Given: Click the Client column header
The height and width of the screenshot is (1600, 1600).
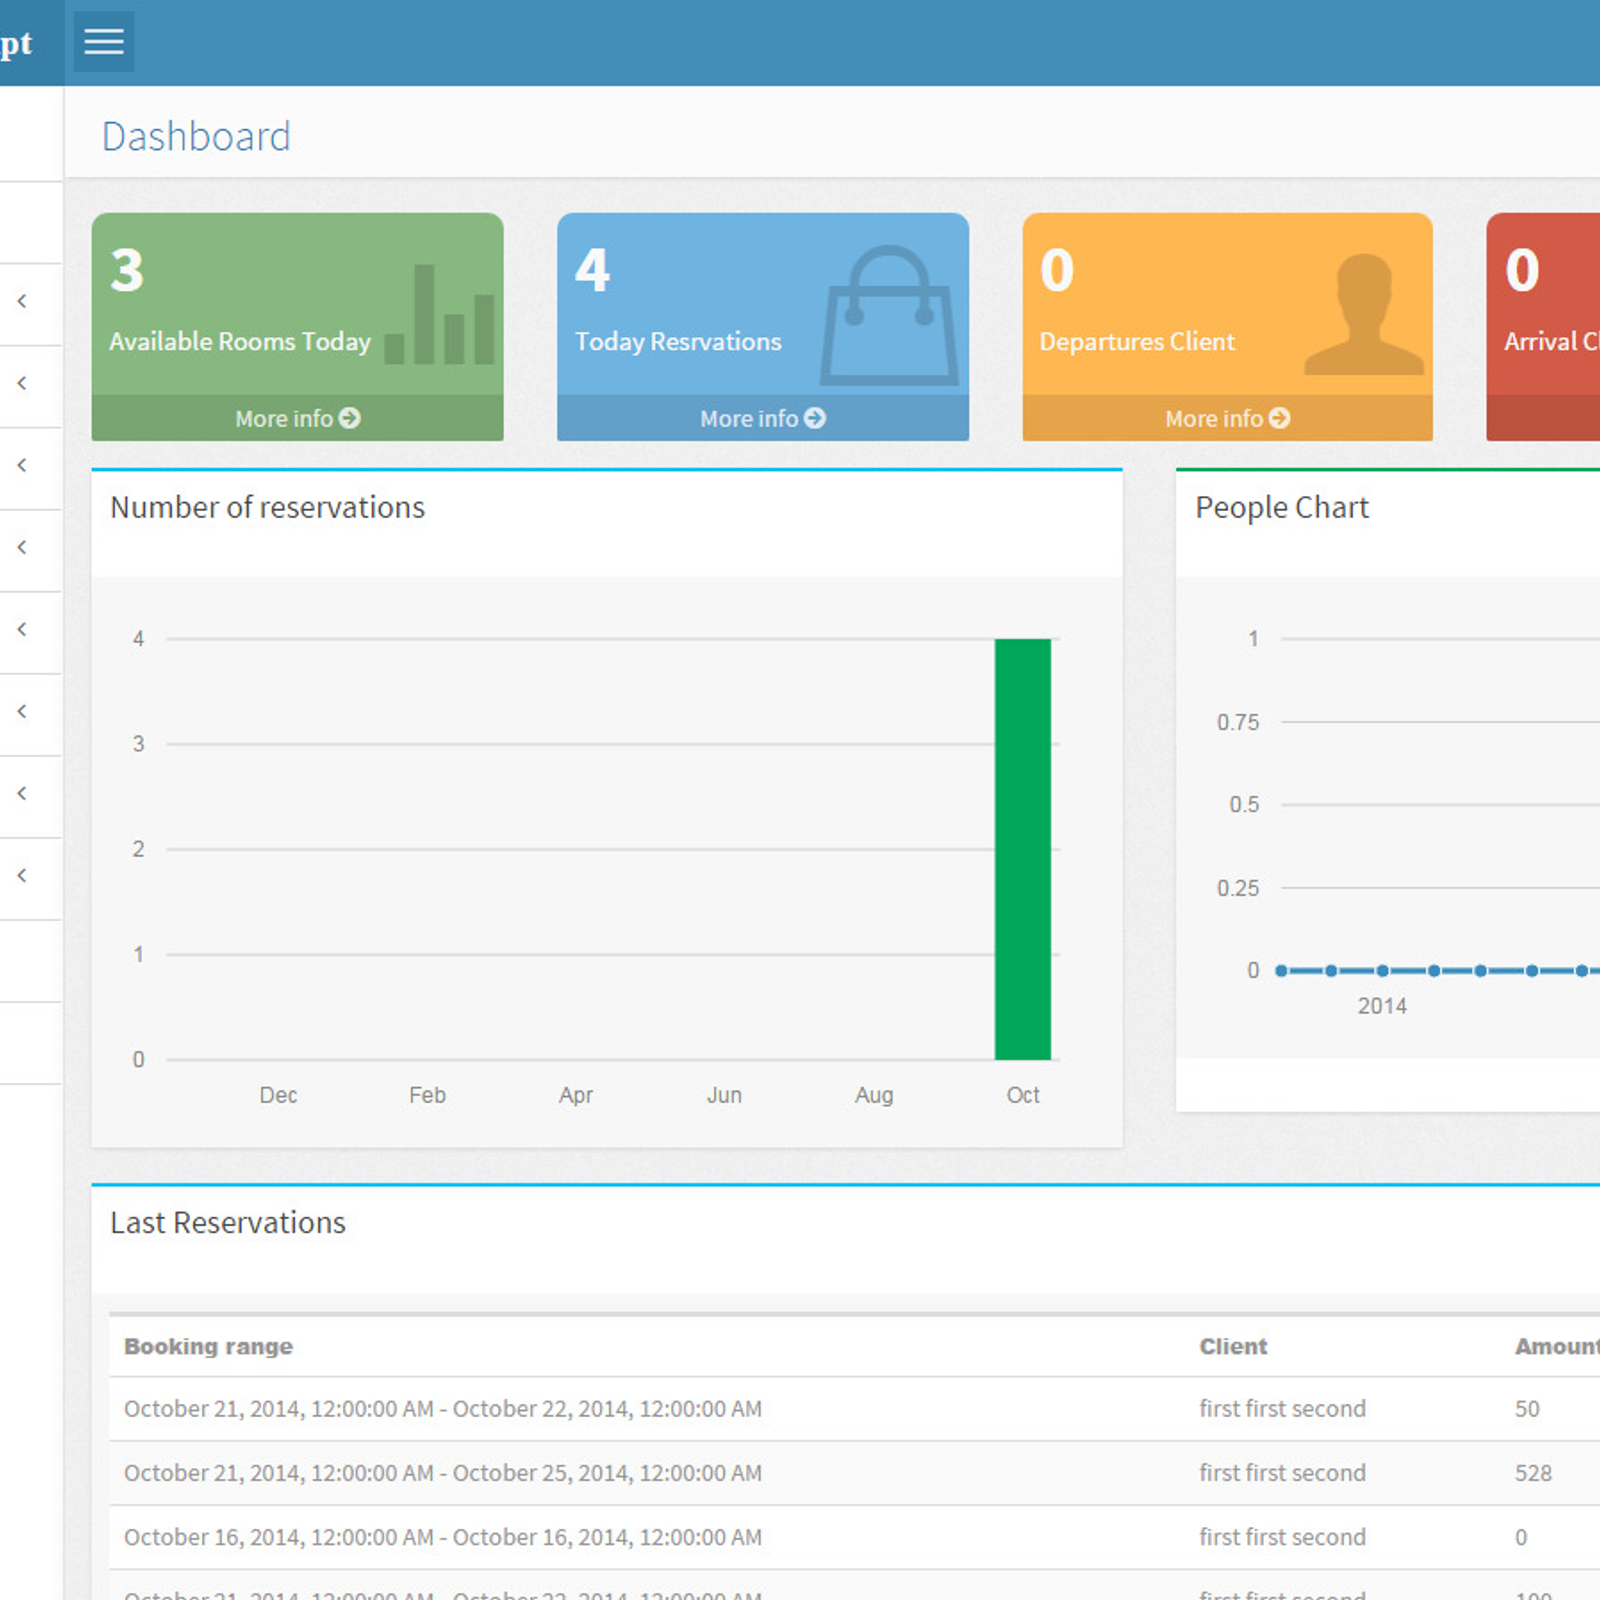Looking at the screenshot, I should tap(1233, 1346).
